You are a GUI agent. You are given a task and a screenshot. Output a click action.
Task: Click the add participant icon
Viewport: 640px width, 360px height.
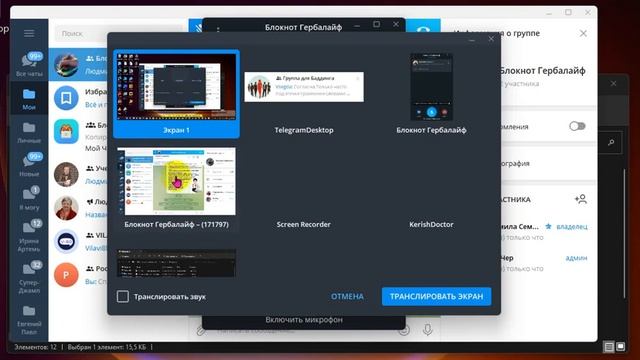click(580, 199)
